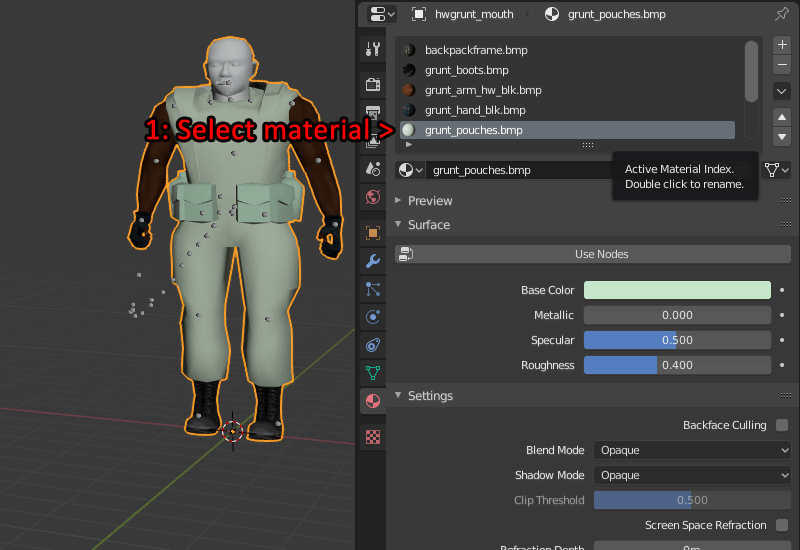This screenshot has height=550, width=800.
Task: Open the Particles properties tab
Action: click(373, 289)
